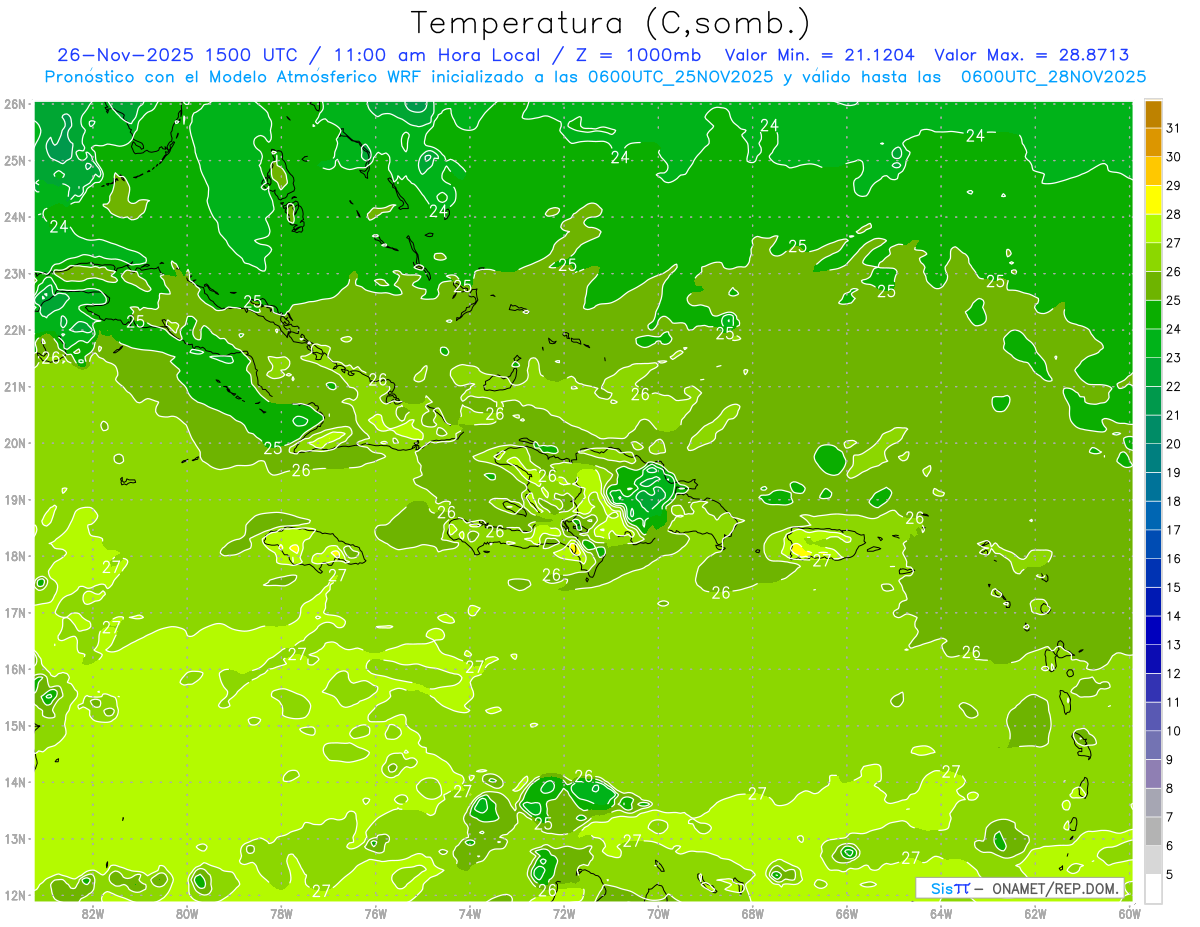This screenshot has height=927, width=1200.
Task: Click the longitude axis label "76W"
Action: 375,913
